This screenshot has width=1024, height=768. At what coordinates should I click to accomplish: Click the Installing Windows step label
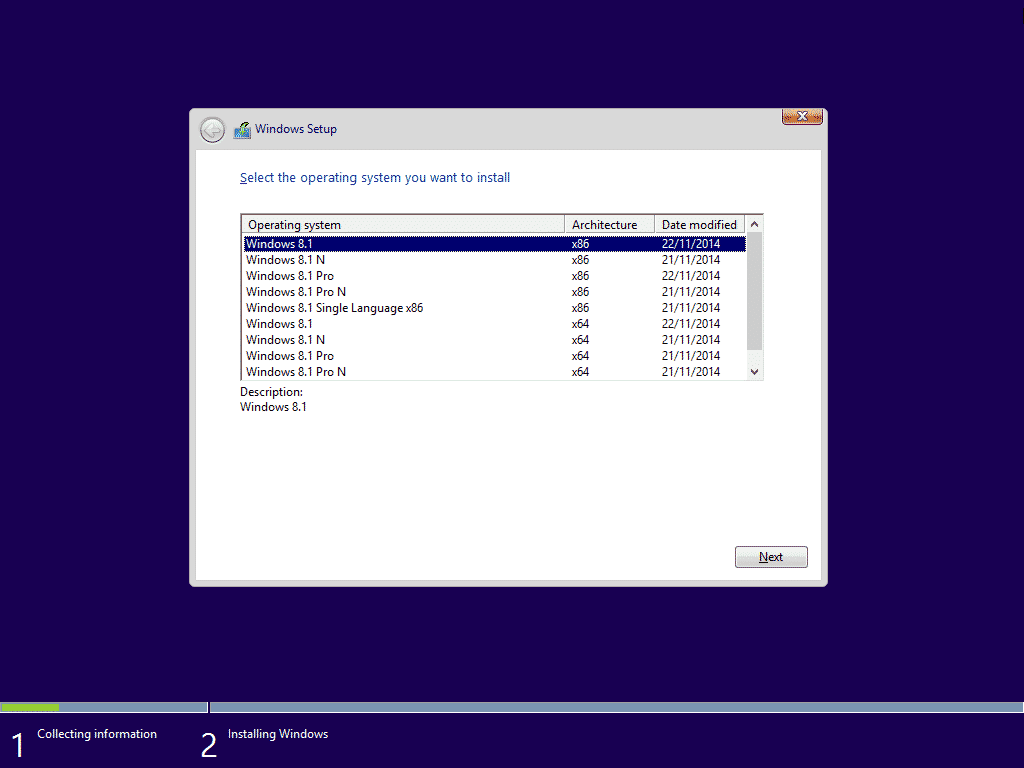tap(277, 733)
